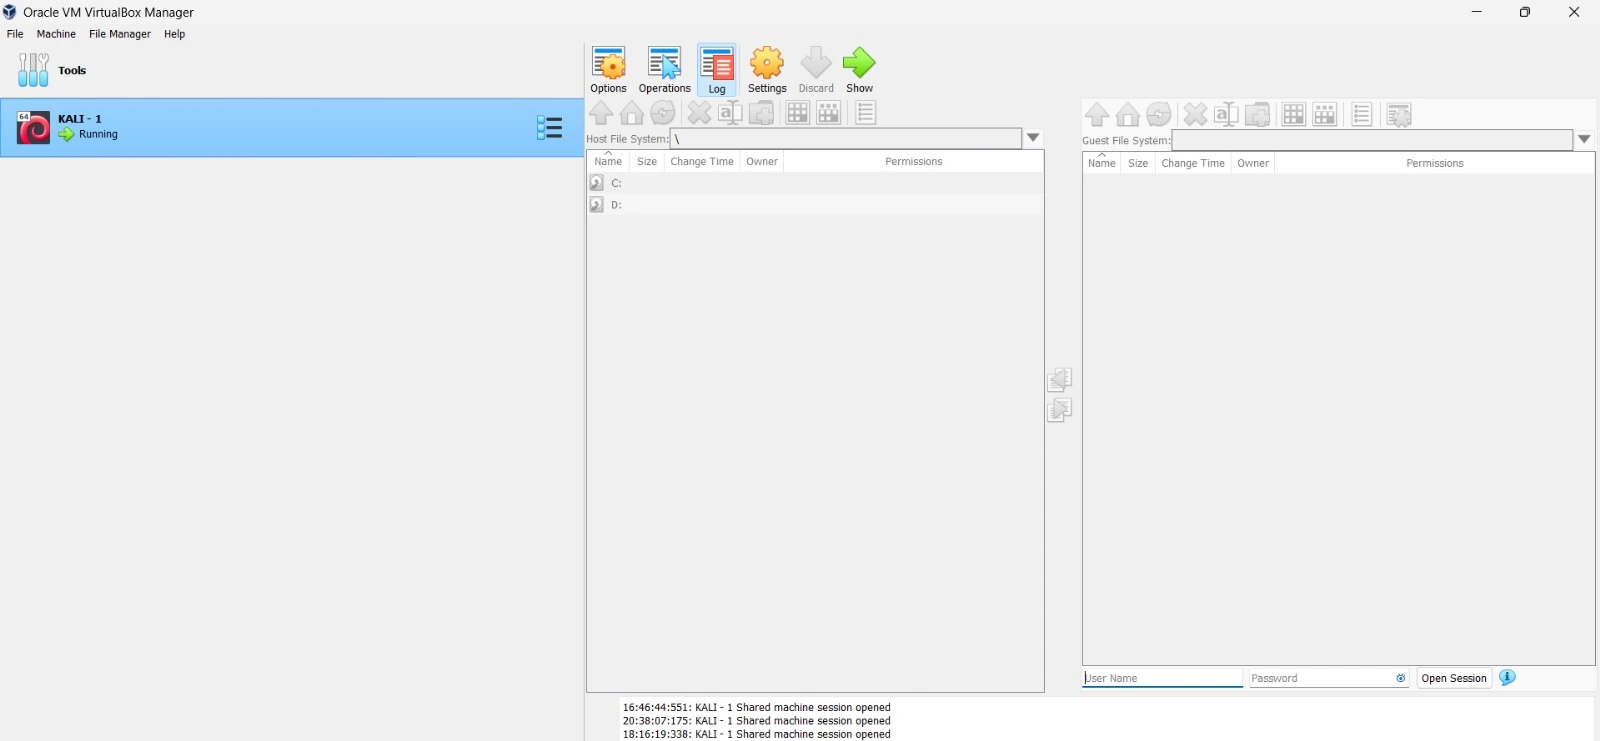
Task: Focus the User Name field
Action: (x=1162, y=678)
